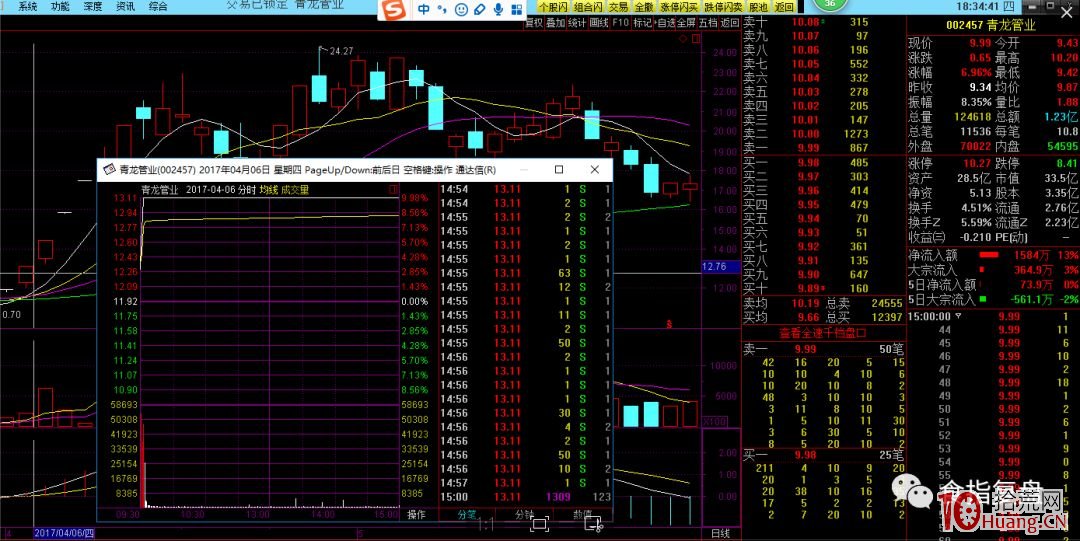This screenshot has height=541, width=1080.
Task: Click the 15:00 13.11 1309 tick row
Action: (x=526, y=497)
